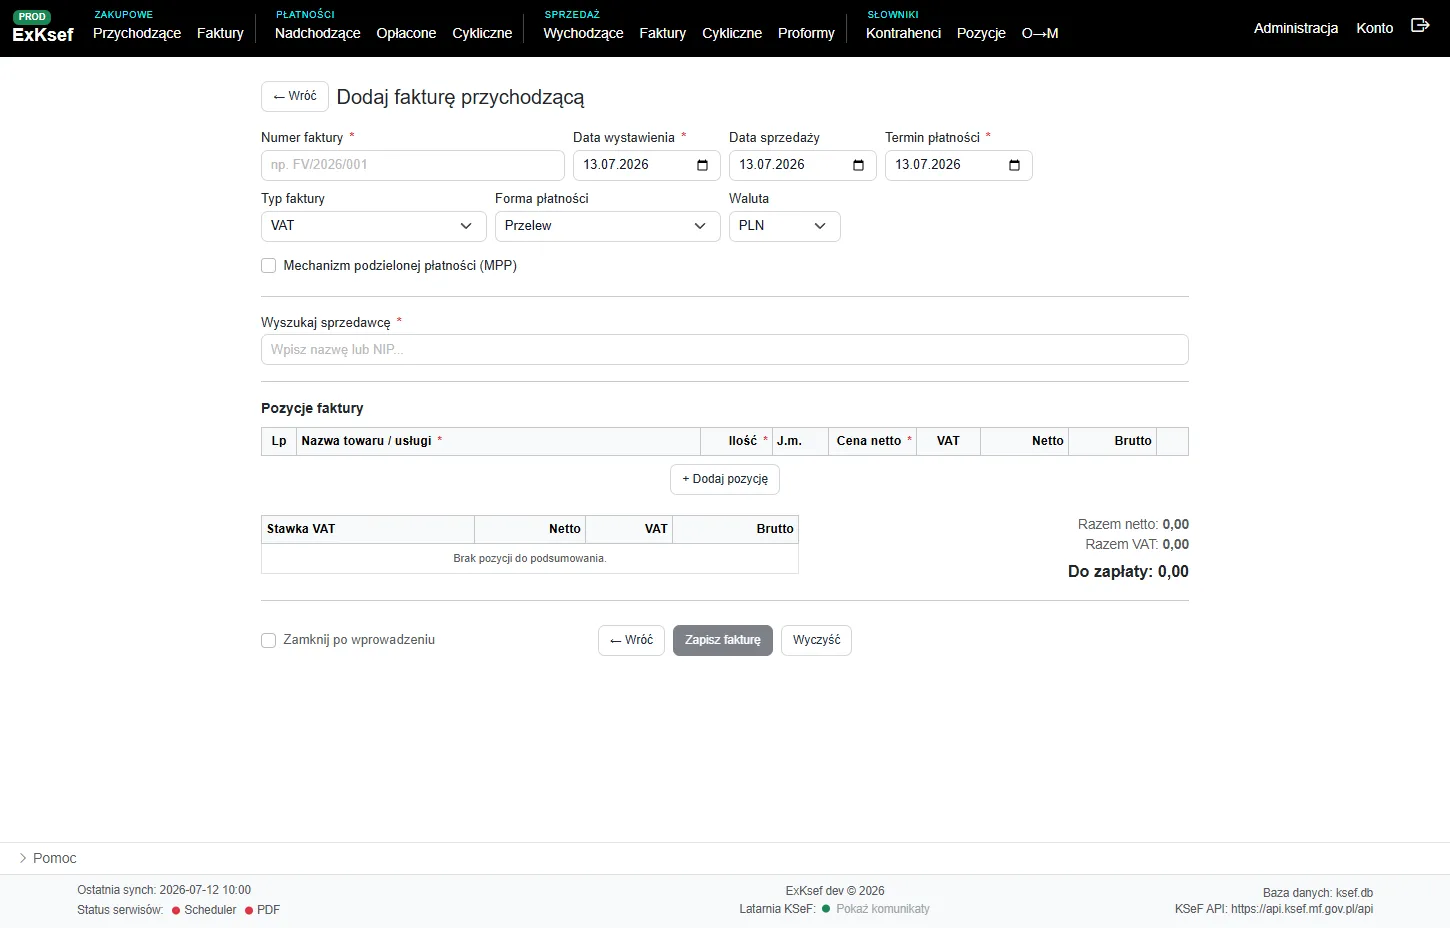The image size is (1450, 928).
Task: Click 'Razem netto: 0,00' text
Action: pos(1133,524)
